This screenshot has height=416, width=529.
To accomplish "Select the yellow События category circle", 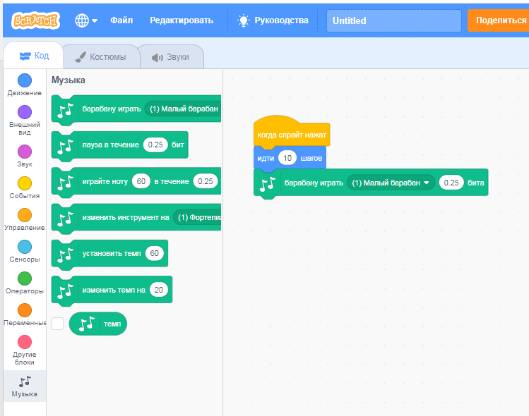I will [25, 184].
